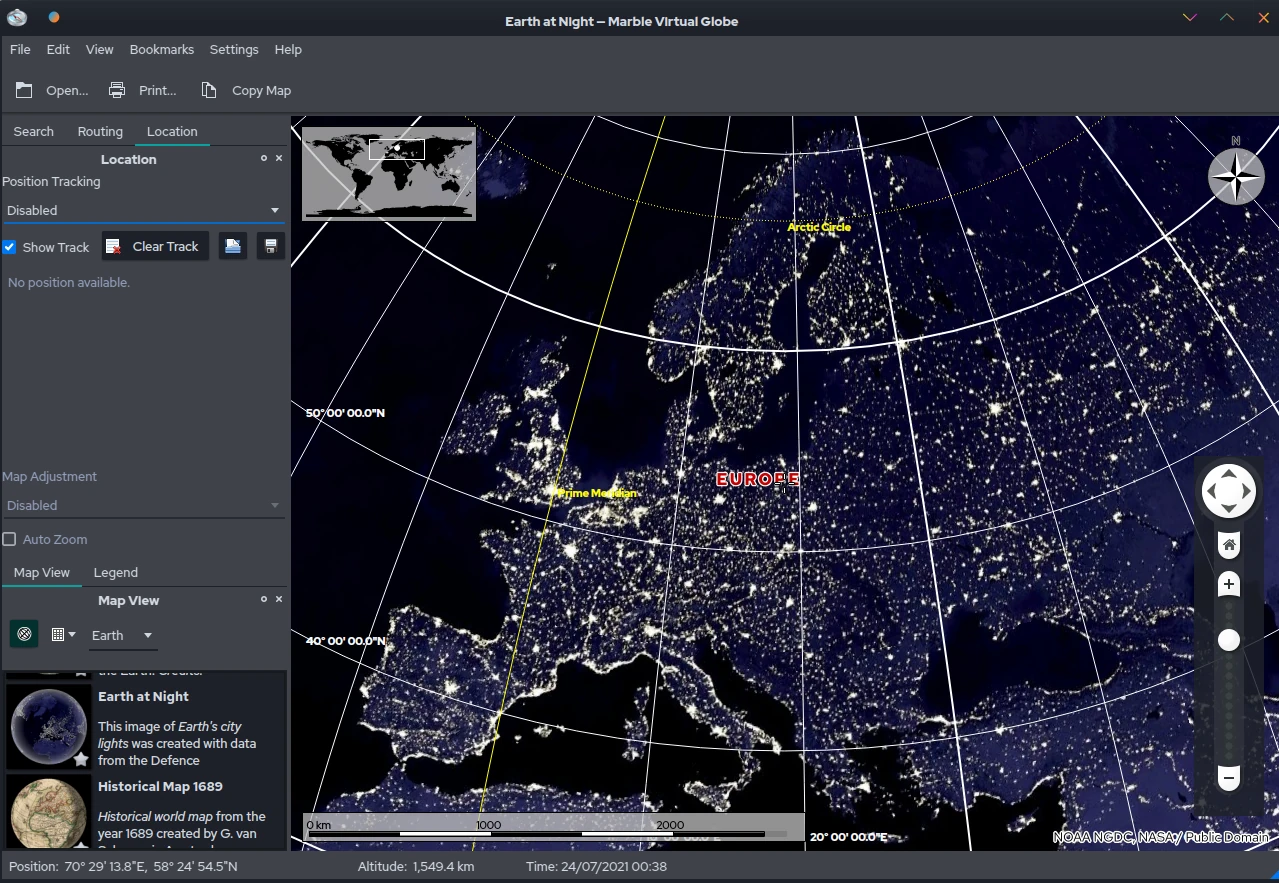Click the Earth at Night title text
Viewport: 1279px width, 883px height.
point(143,696)
